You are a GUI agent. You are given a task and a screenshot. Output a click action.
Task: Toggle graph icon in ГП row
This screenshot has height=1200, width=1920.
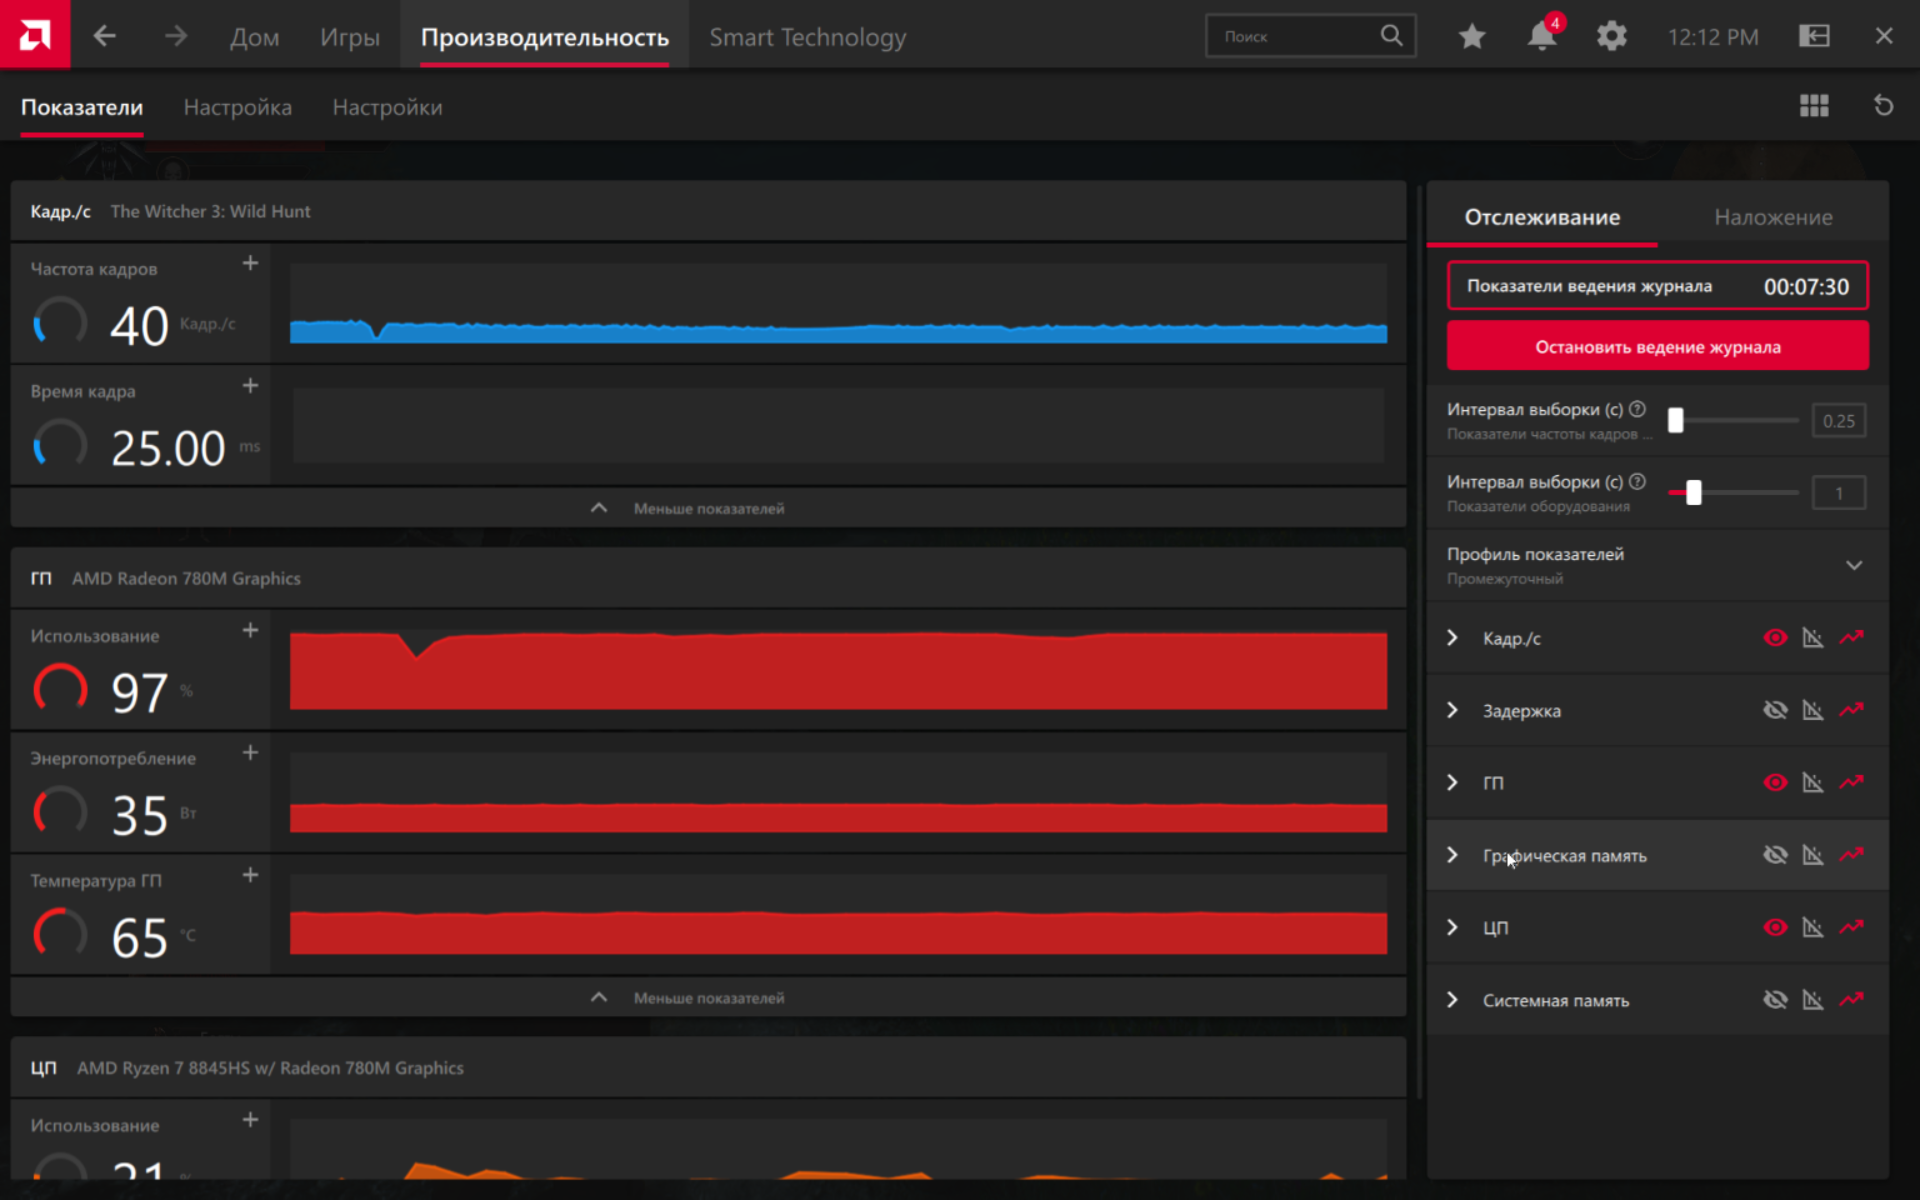coord(1813,782)
